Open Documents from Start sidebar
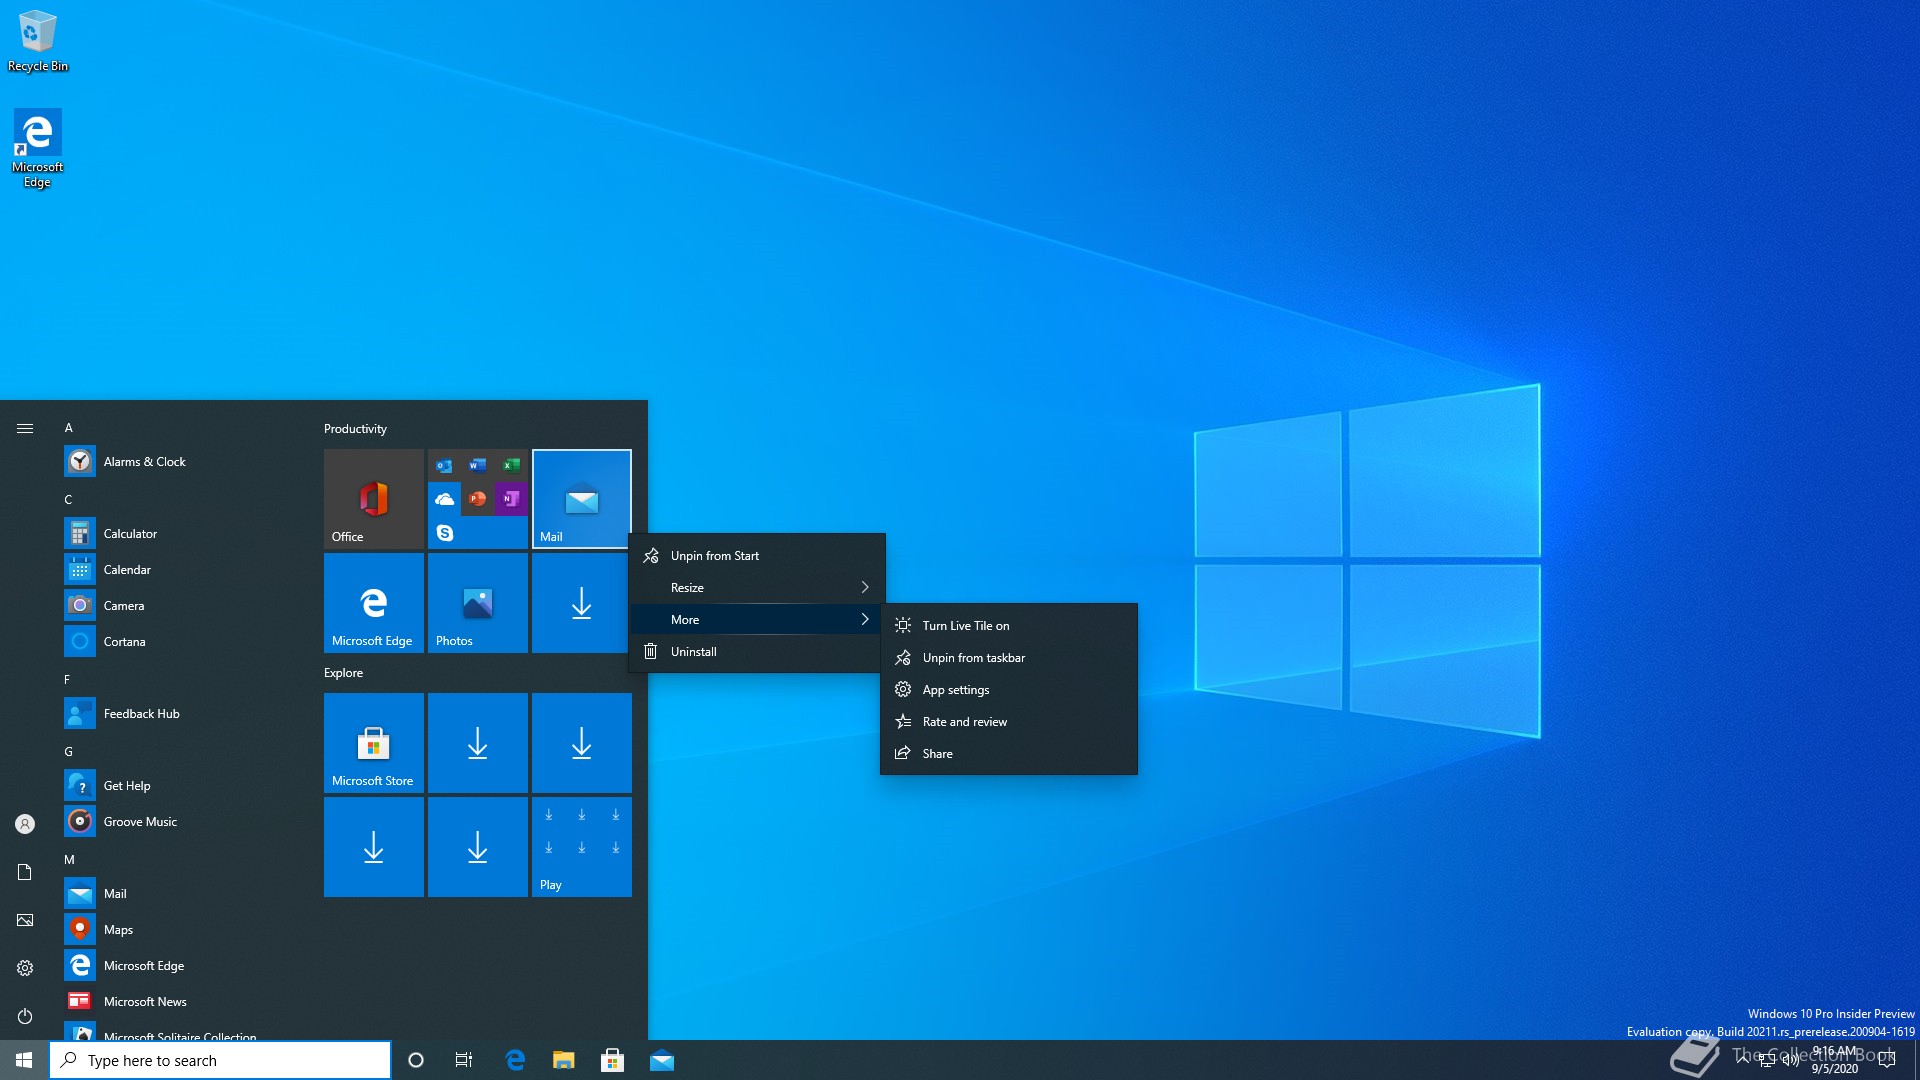The image size is (1920, 1080). 25,872
